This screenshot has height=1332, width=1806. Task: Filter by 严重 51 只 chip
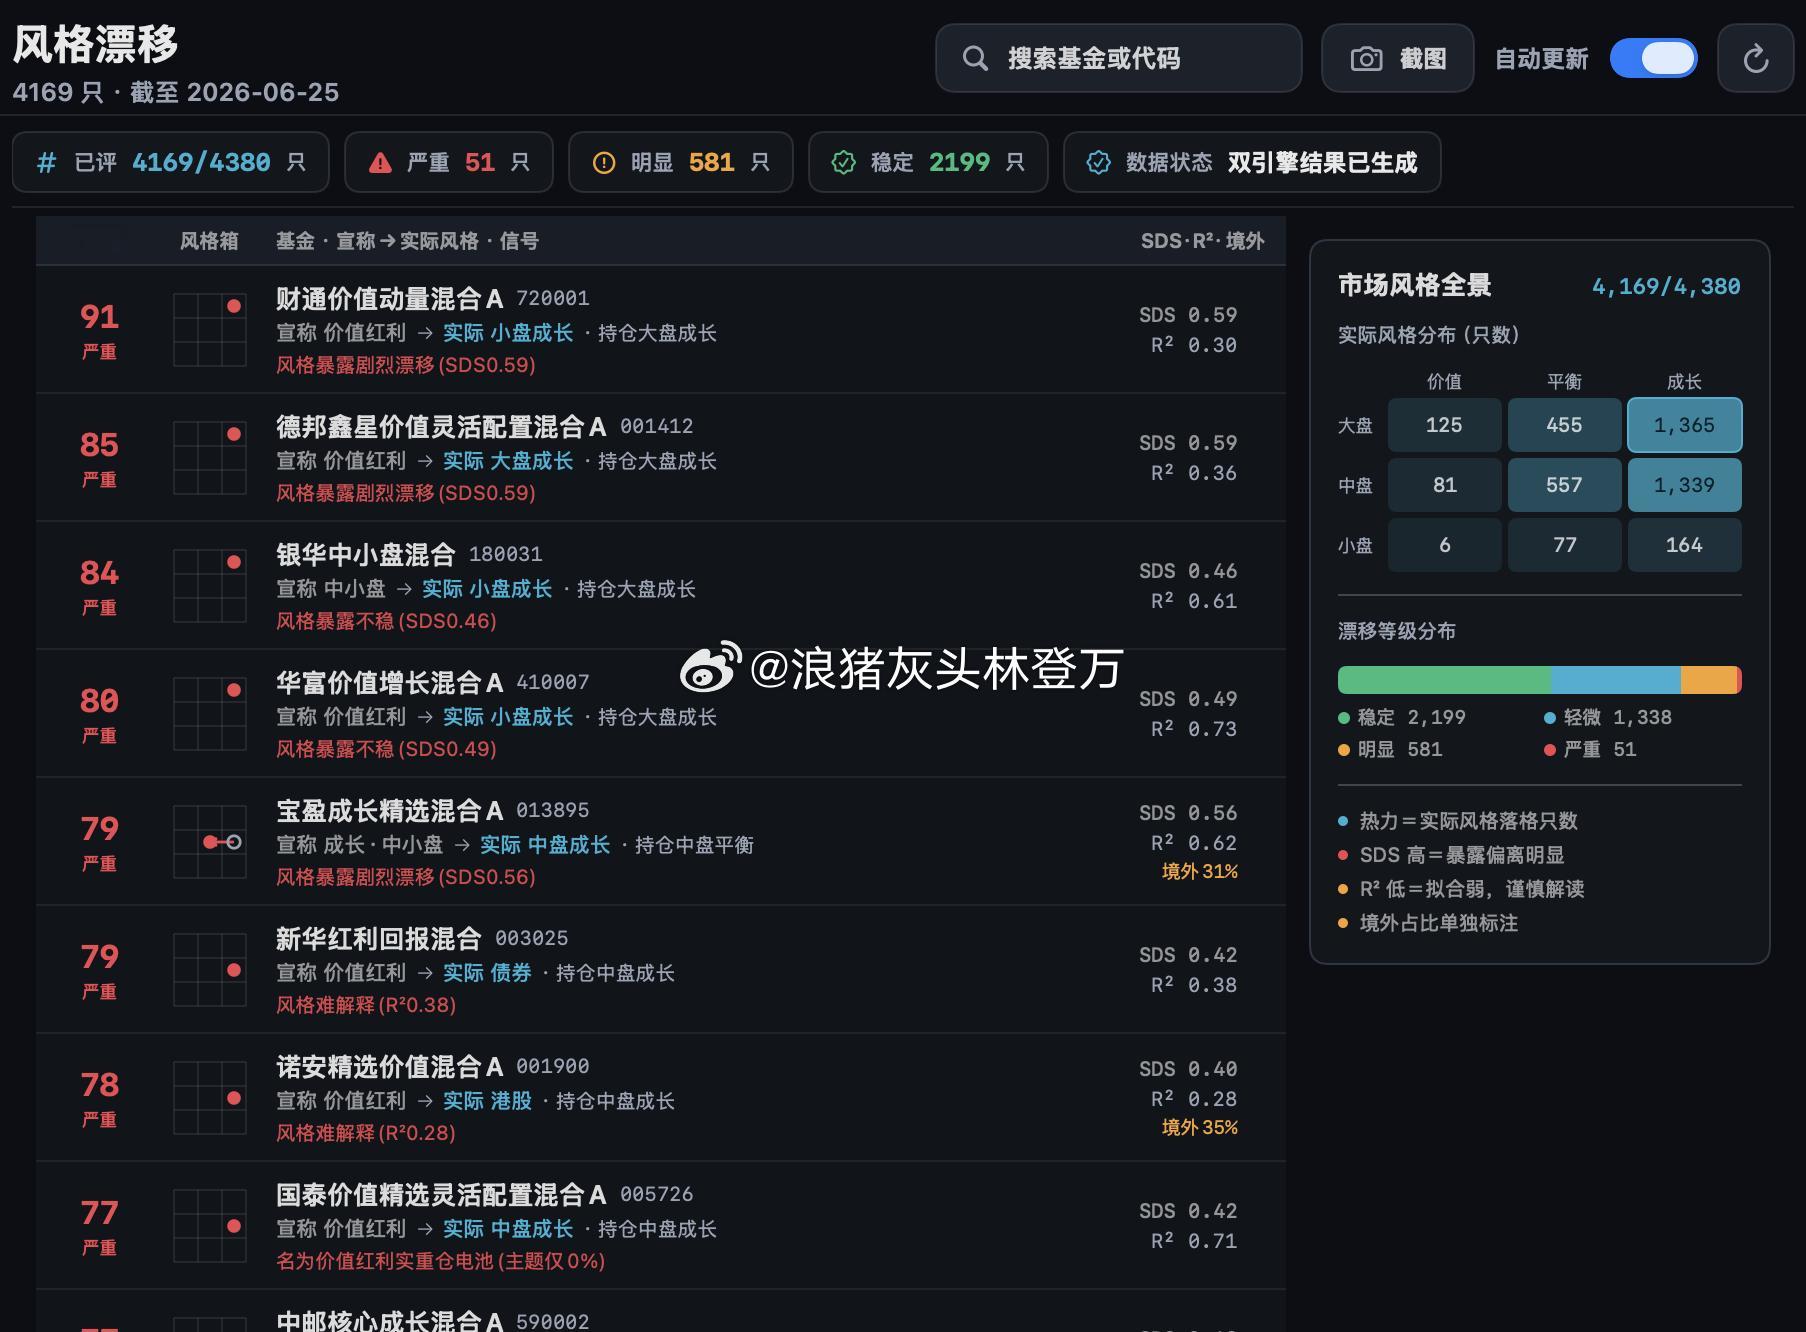pyautogui.click(x=449, y=162)
